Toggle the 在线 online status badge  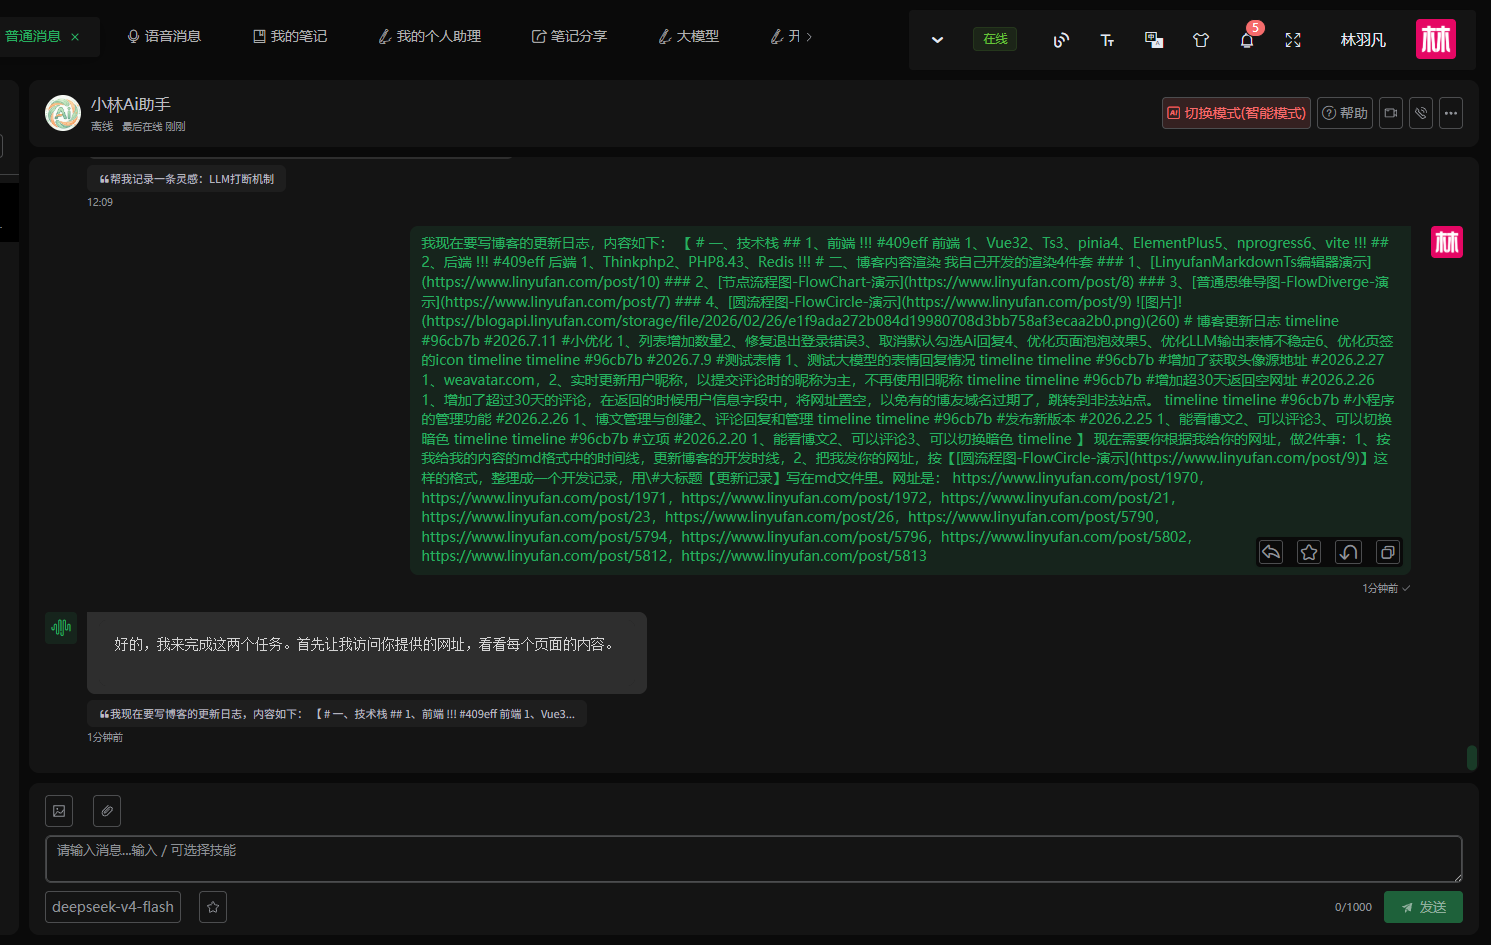(995, 39)
